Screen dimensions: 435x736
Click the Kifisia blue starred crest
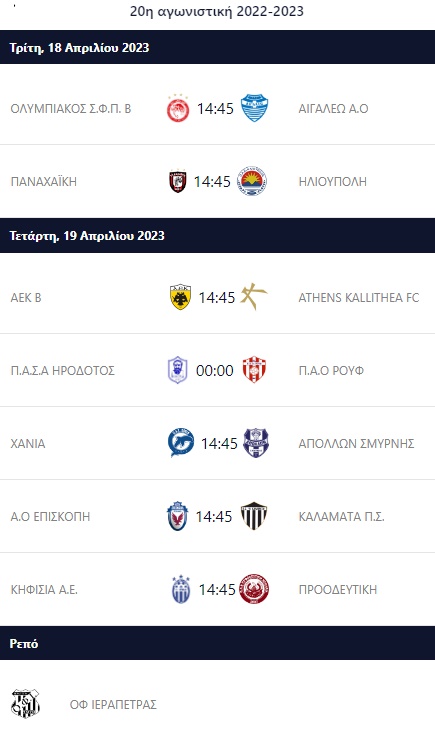(181, 589)
